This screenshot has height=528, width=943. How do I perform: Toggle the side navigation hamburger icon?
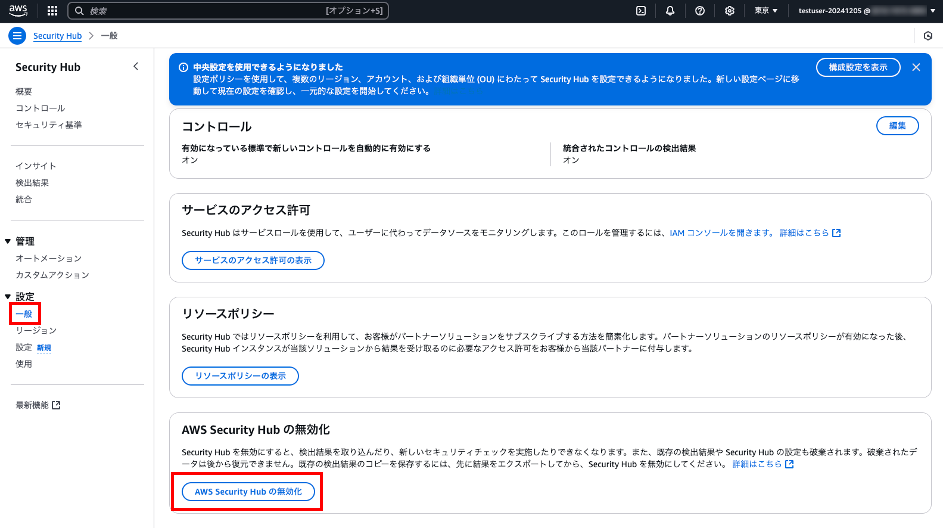(17, 36)
